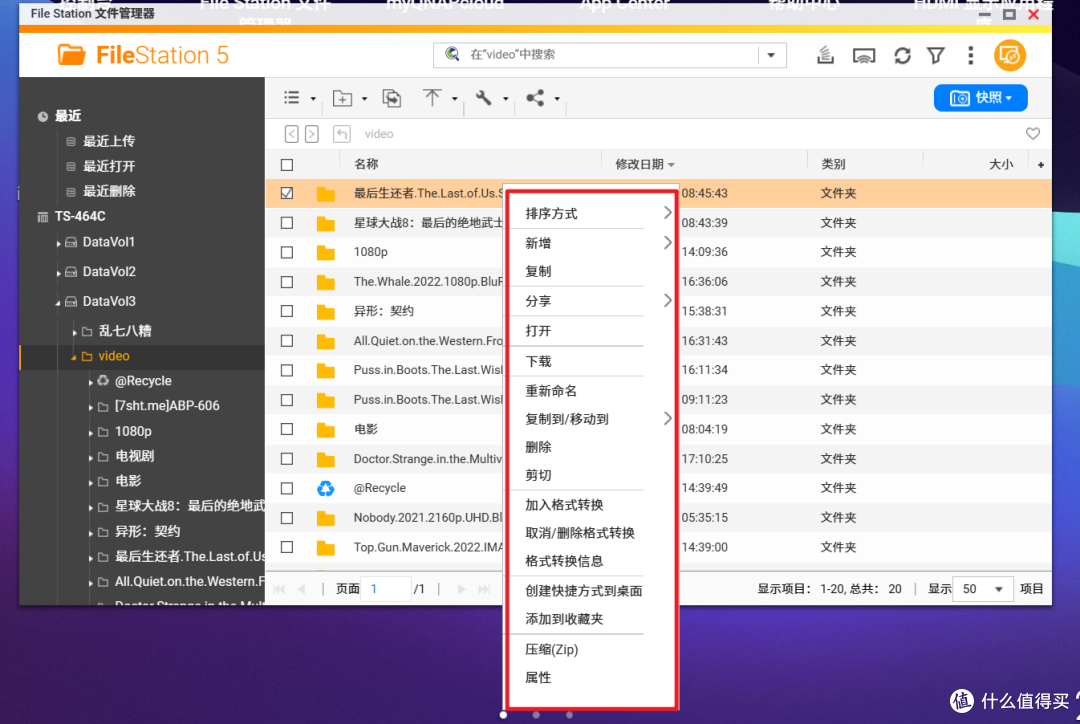This screenshot has height=724, width=1080.
Task: Open the search options dropdown arrow
Action: (x=771, y=54)
